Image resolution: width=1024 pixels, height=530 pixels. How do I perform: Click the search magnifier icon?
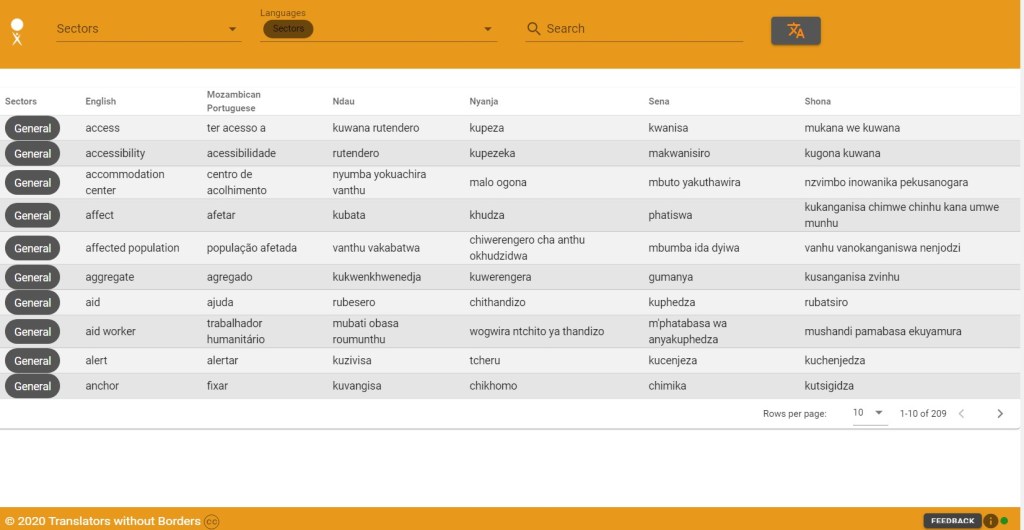(534, 29)
